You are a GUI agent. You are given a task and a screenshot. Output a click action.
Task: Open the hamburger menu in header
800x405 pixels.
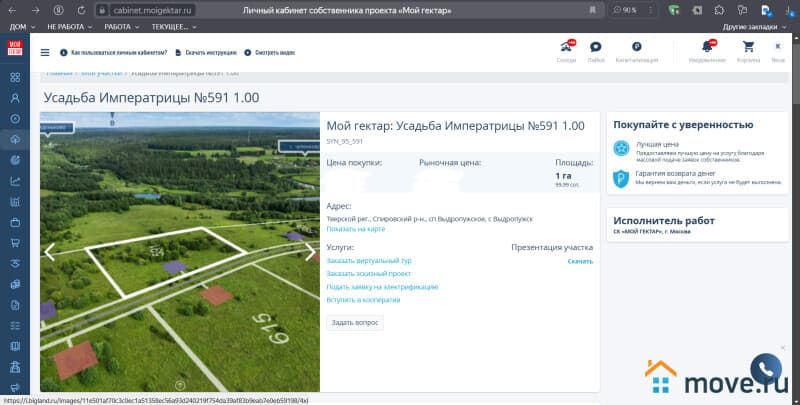tap(45, 53)
